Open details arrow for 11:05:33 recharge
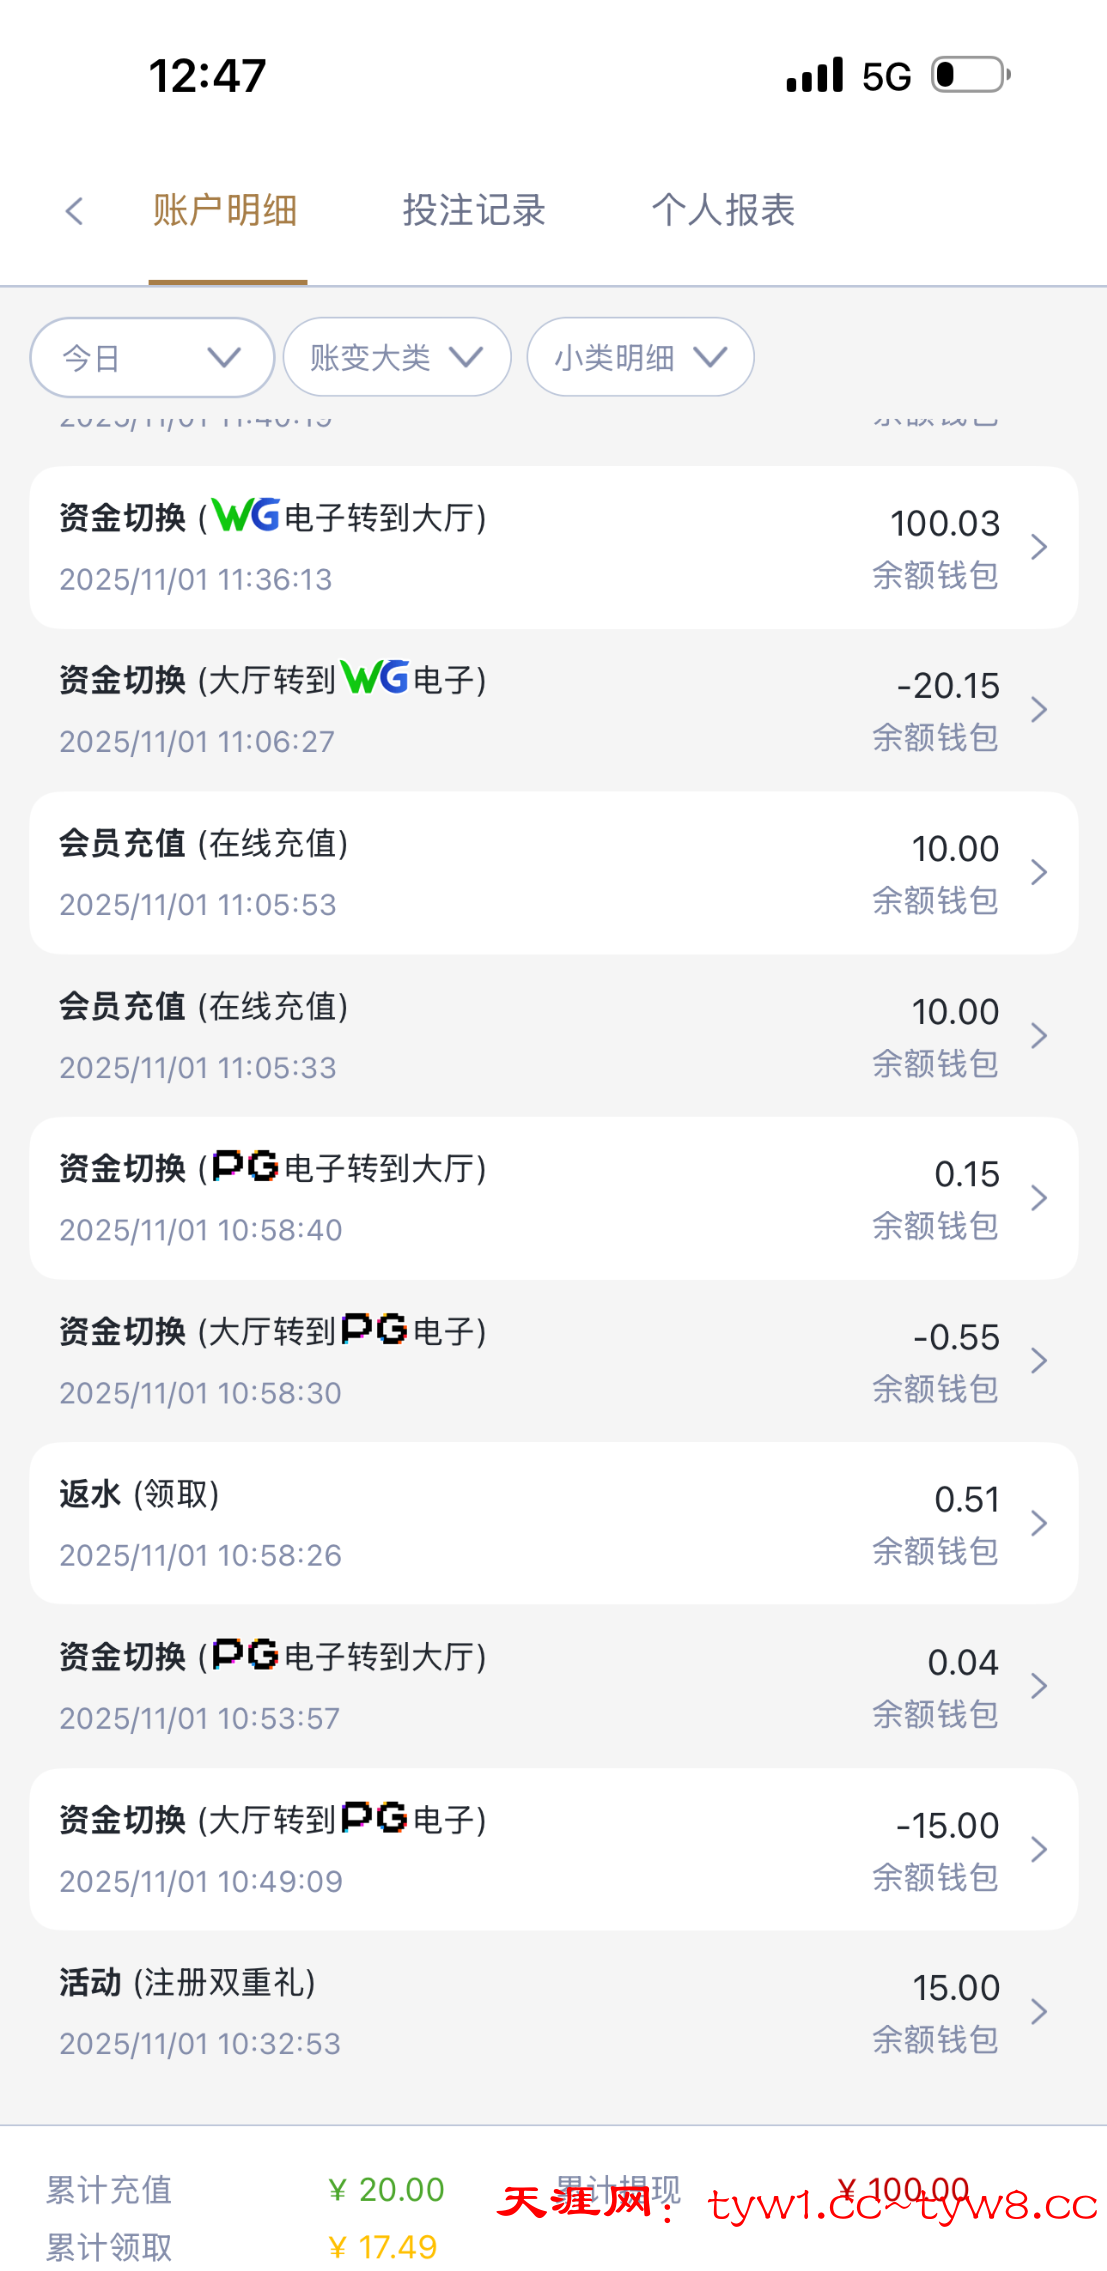The image size is (1107, 2271). (1039, 1035)
